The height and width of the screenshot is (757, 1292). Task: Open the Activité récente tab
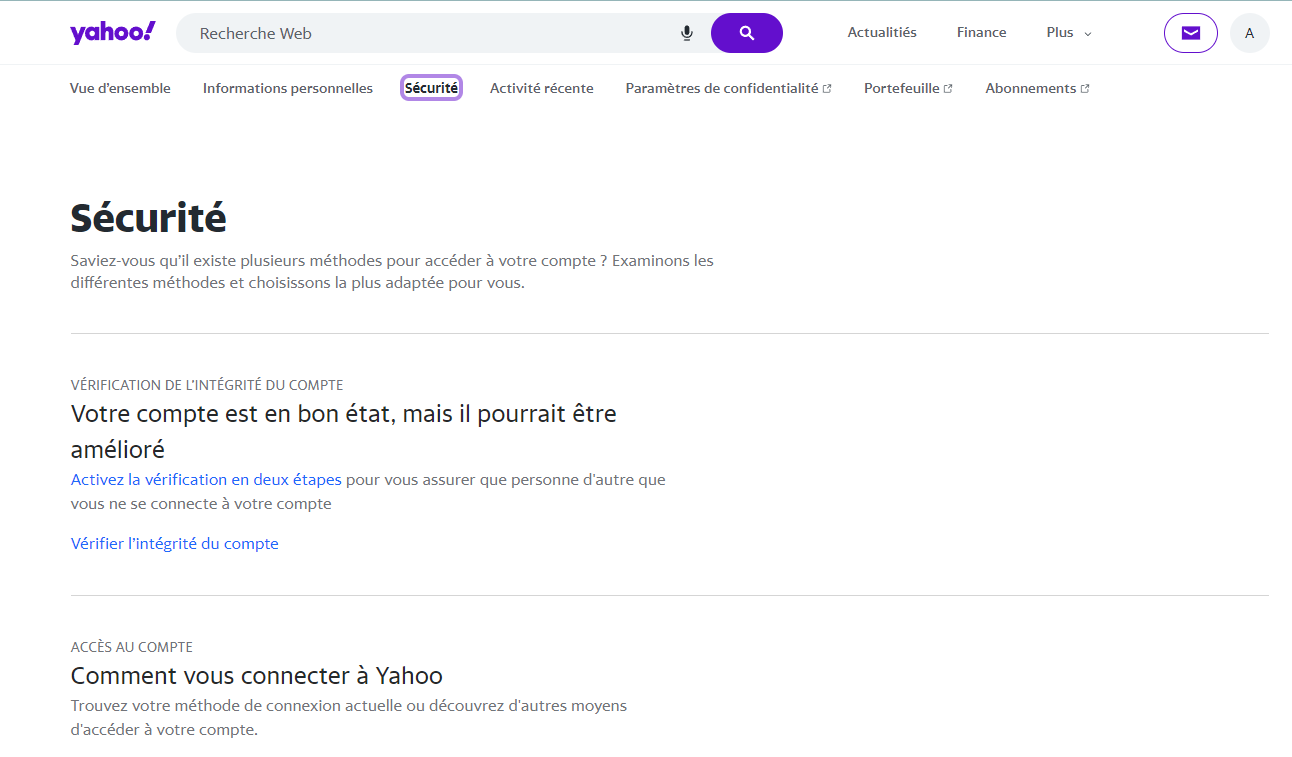click(542, 88)
